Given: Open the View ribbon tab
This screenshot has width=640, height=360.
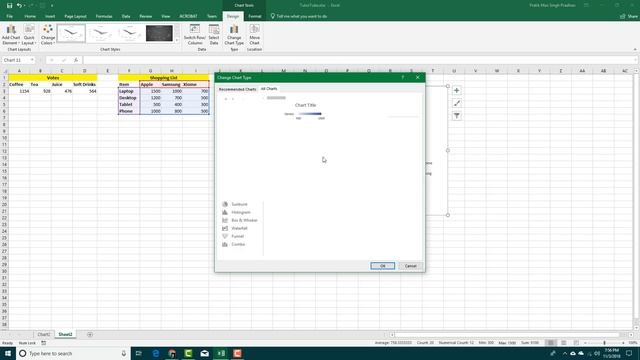Looking at the screenshot, I should (x=165, y=16).
